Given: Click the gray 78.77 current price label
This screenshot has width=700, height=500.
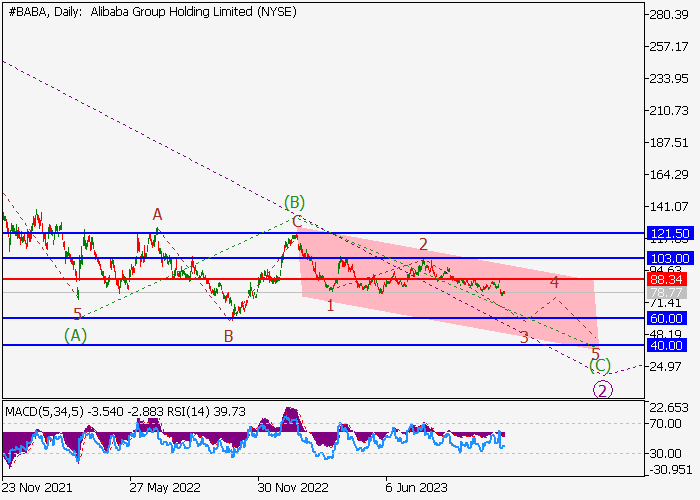Looking at the screenshot, I should click(666, 293).
